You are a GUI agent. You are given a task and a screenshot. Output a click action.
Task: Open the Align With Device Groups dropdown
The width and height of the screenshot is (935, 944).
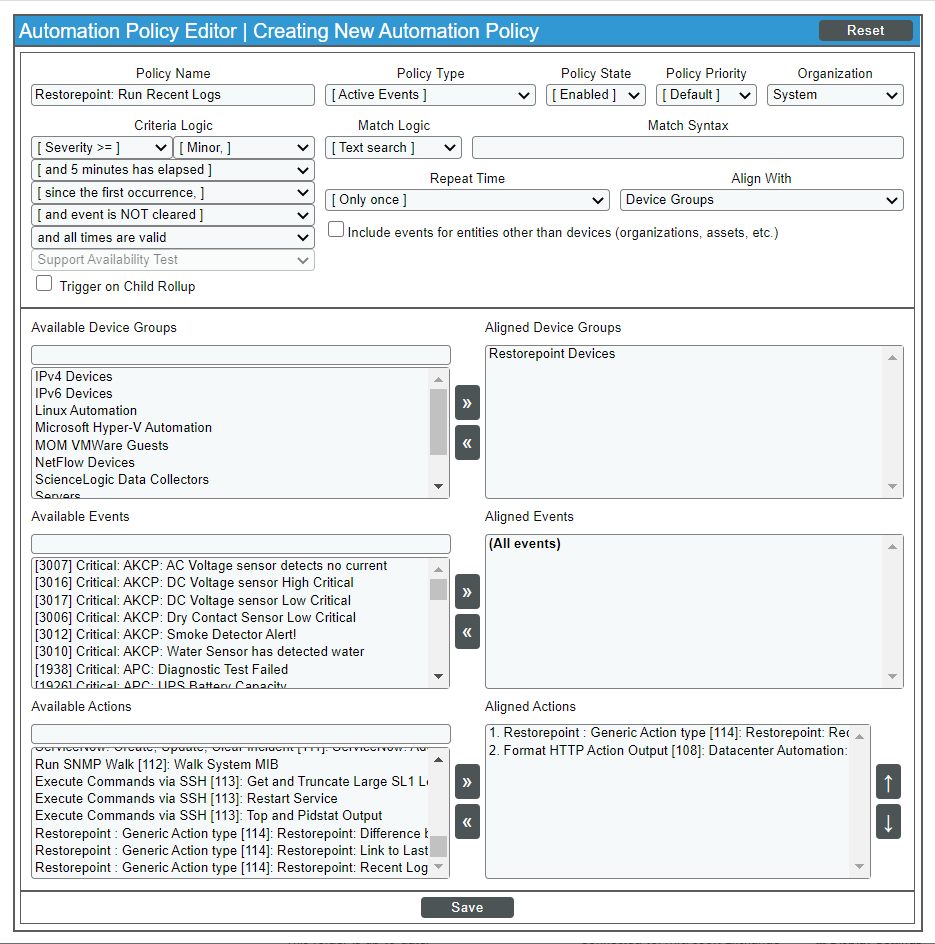pos(761,200)
